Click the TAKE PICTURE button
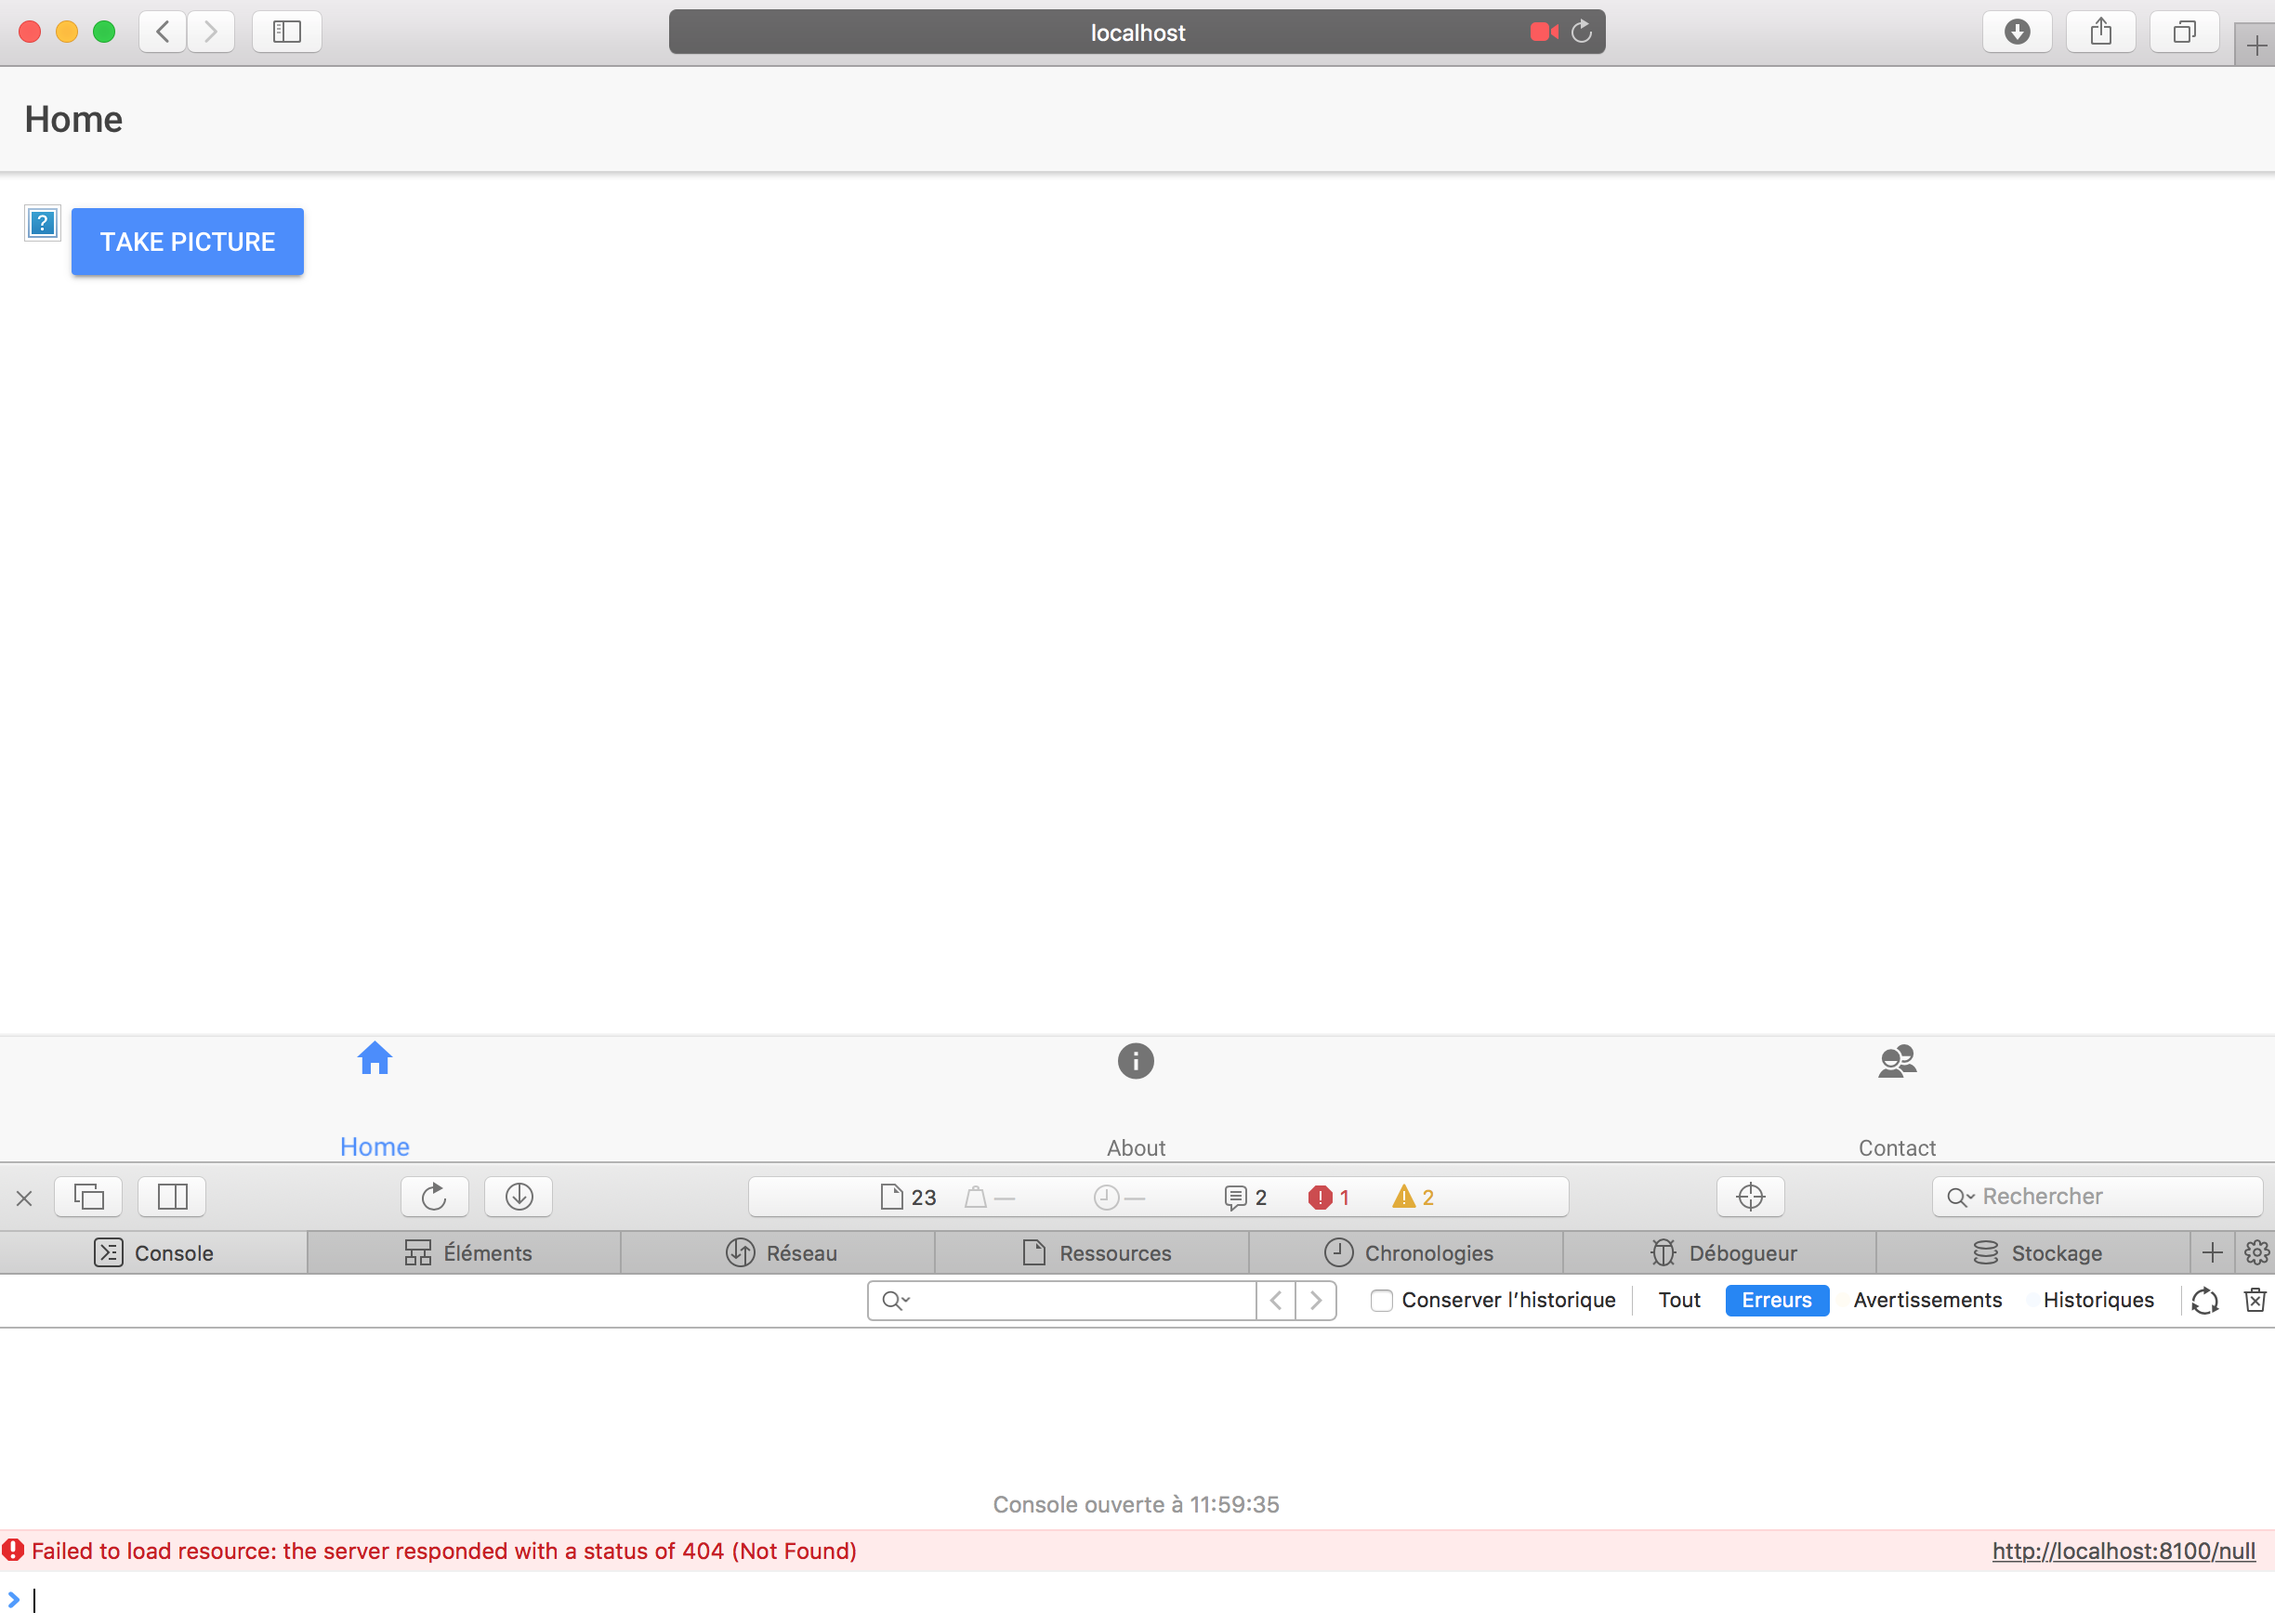The image size is (2275, 1624). [187, 242]
